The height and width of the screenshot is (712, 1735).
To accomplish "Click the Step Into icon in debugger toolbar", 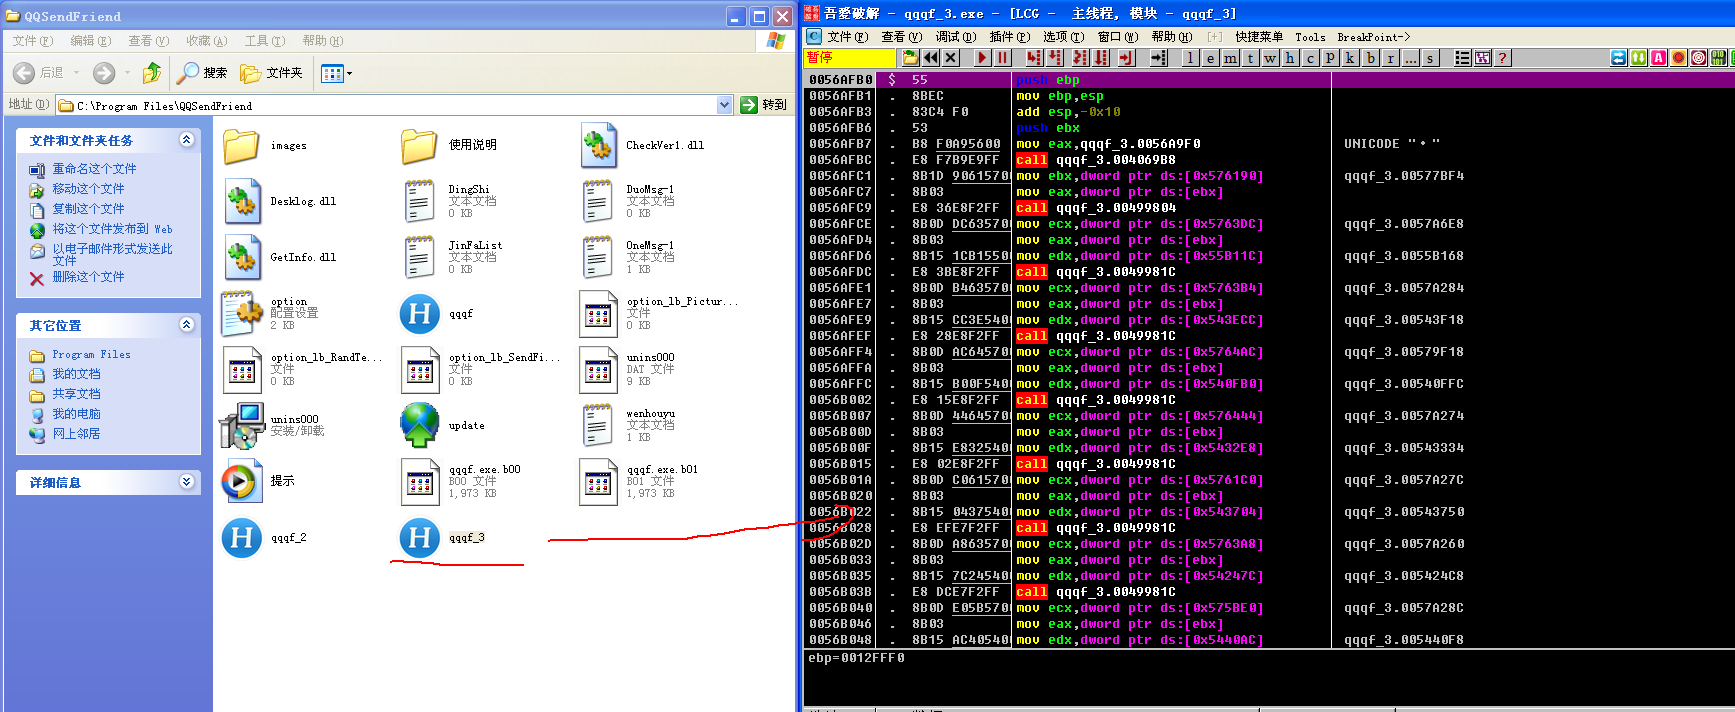I will [1034, 58].
